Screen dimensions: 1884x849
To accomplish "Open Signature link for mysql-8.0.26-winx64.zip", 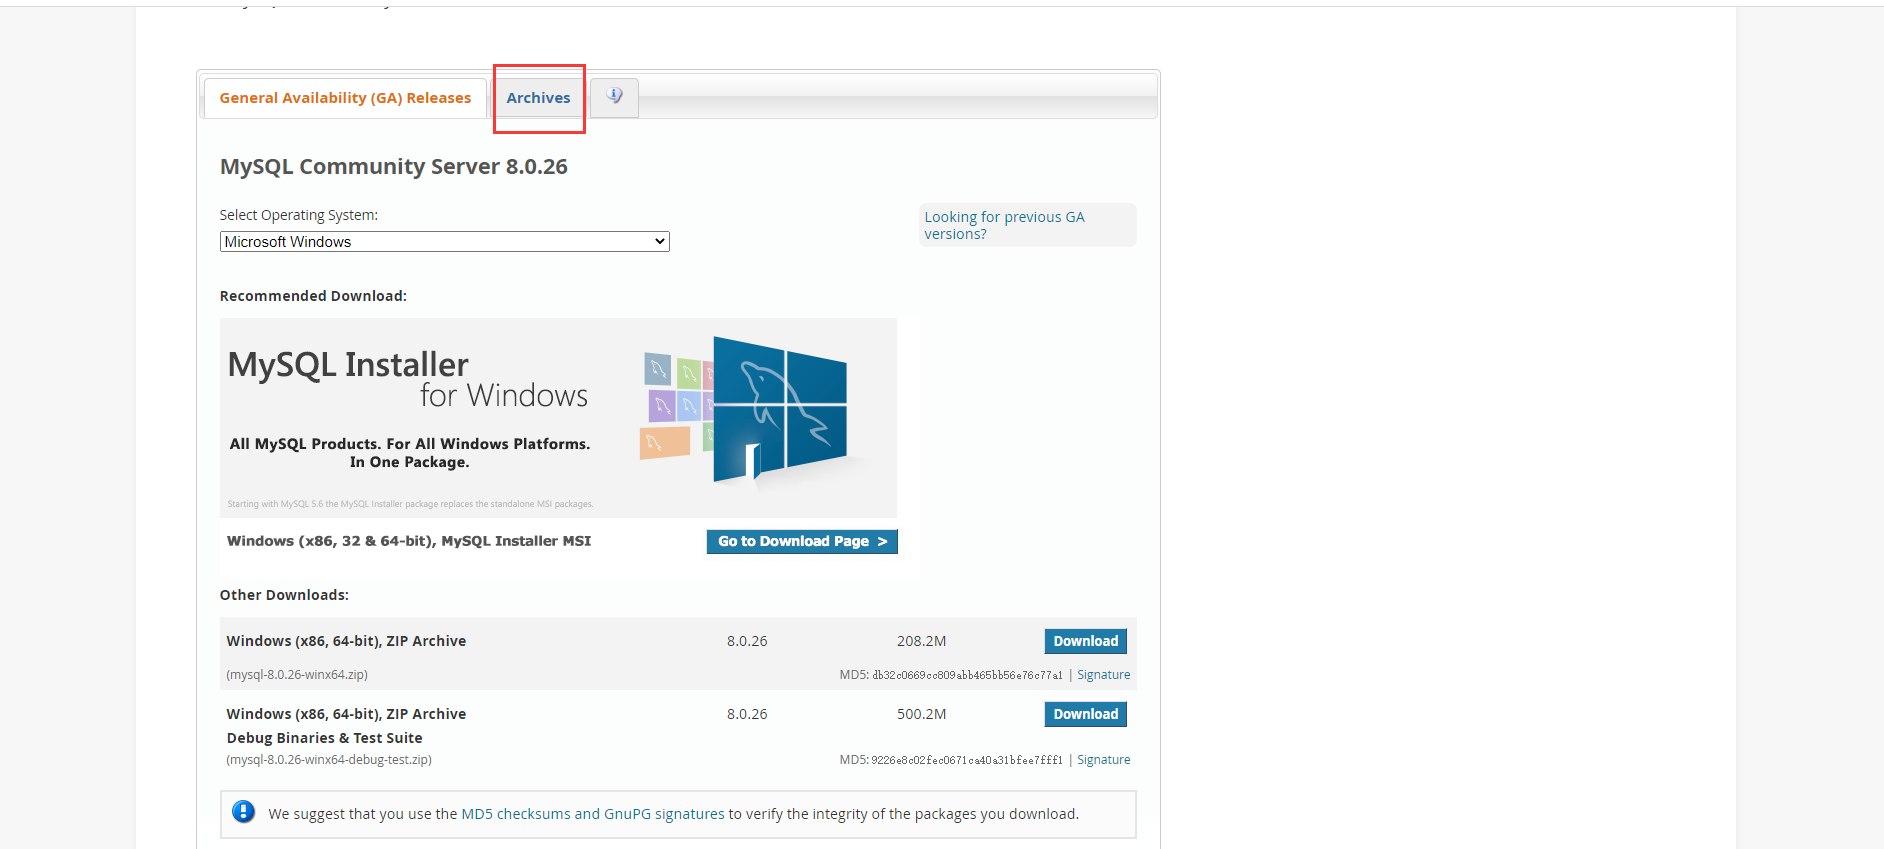I will 1103,675.
